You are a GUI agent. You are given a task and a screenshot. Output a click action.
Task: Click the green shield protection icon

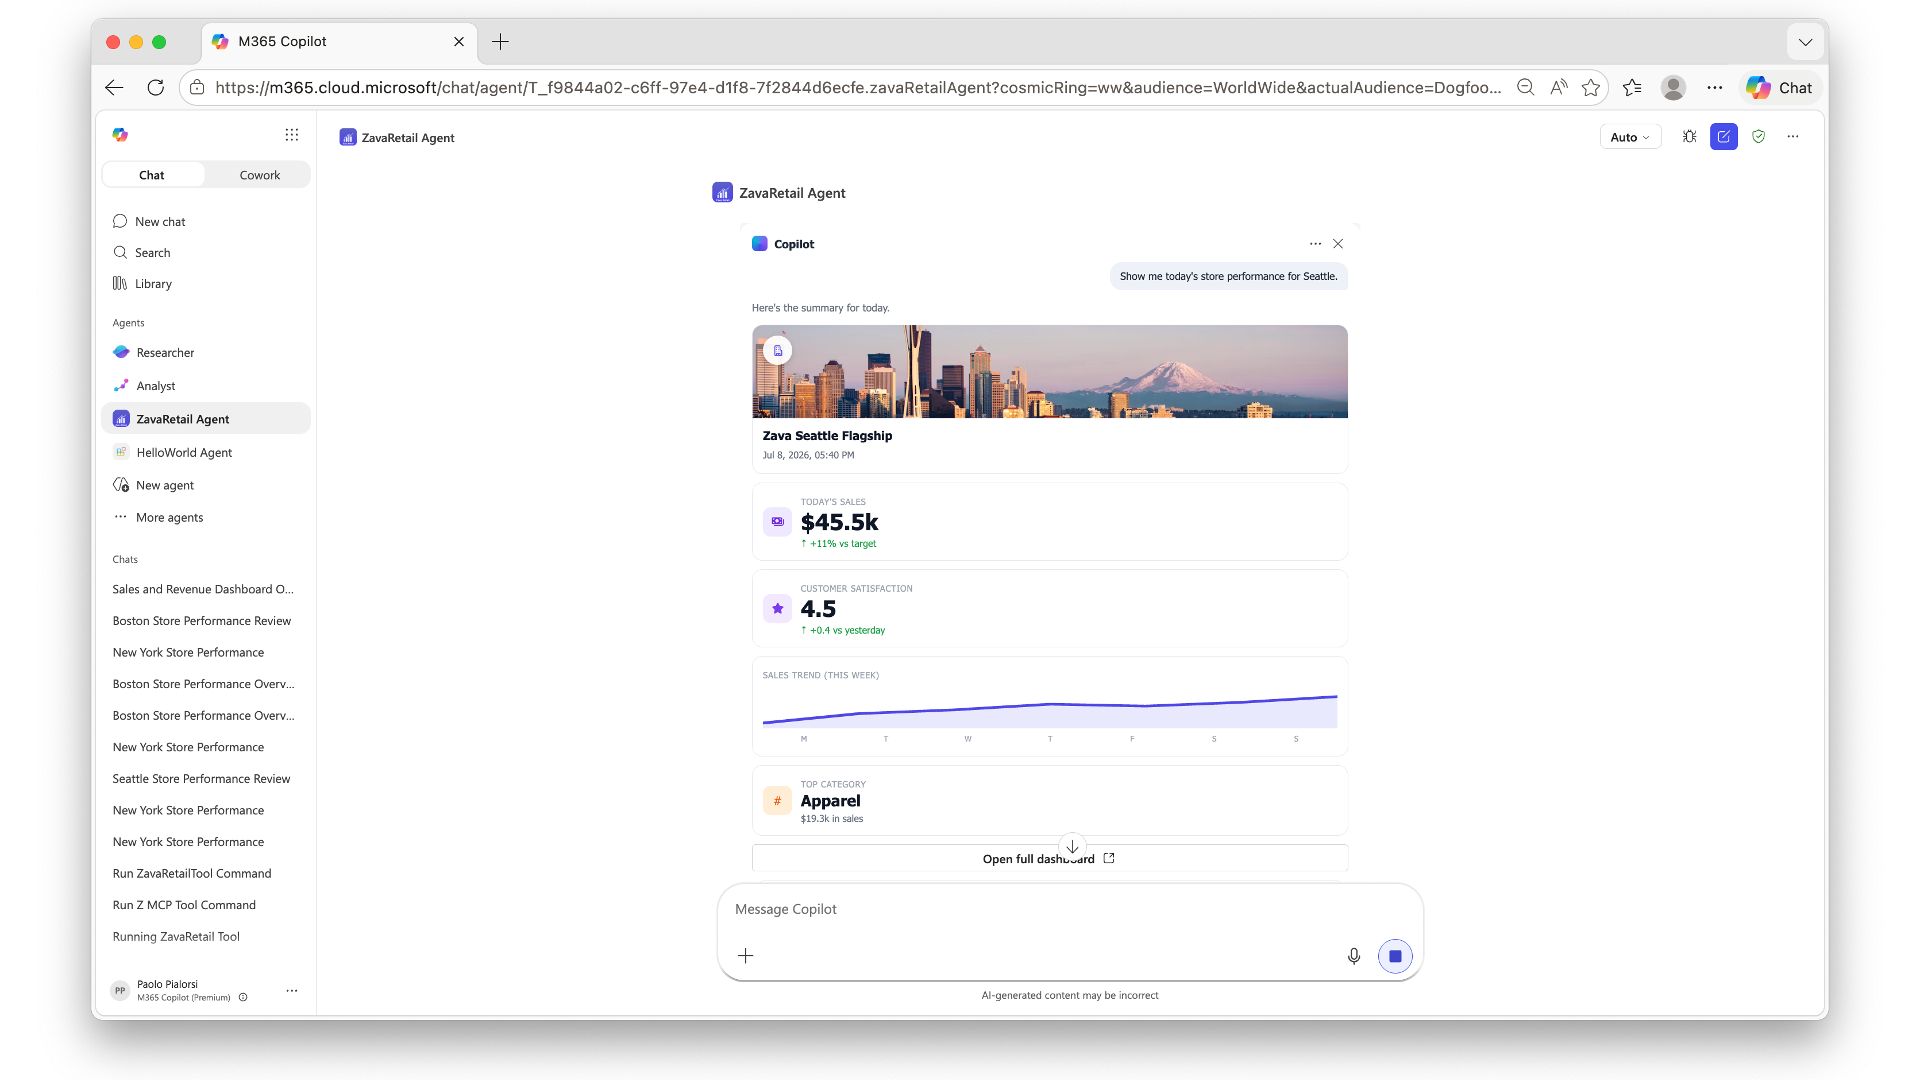pyautogui.click(x=1759, y=137)
